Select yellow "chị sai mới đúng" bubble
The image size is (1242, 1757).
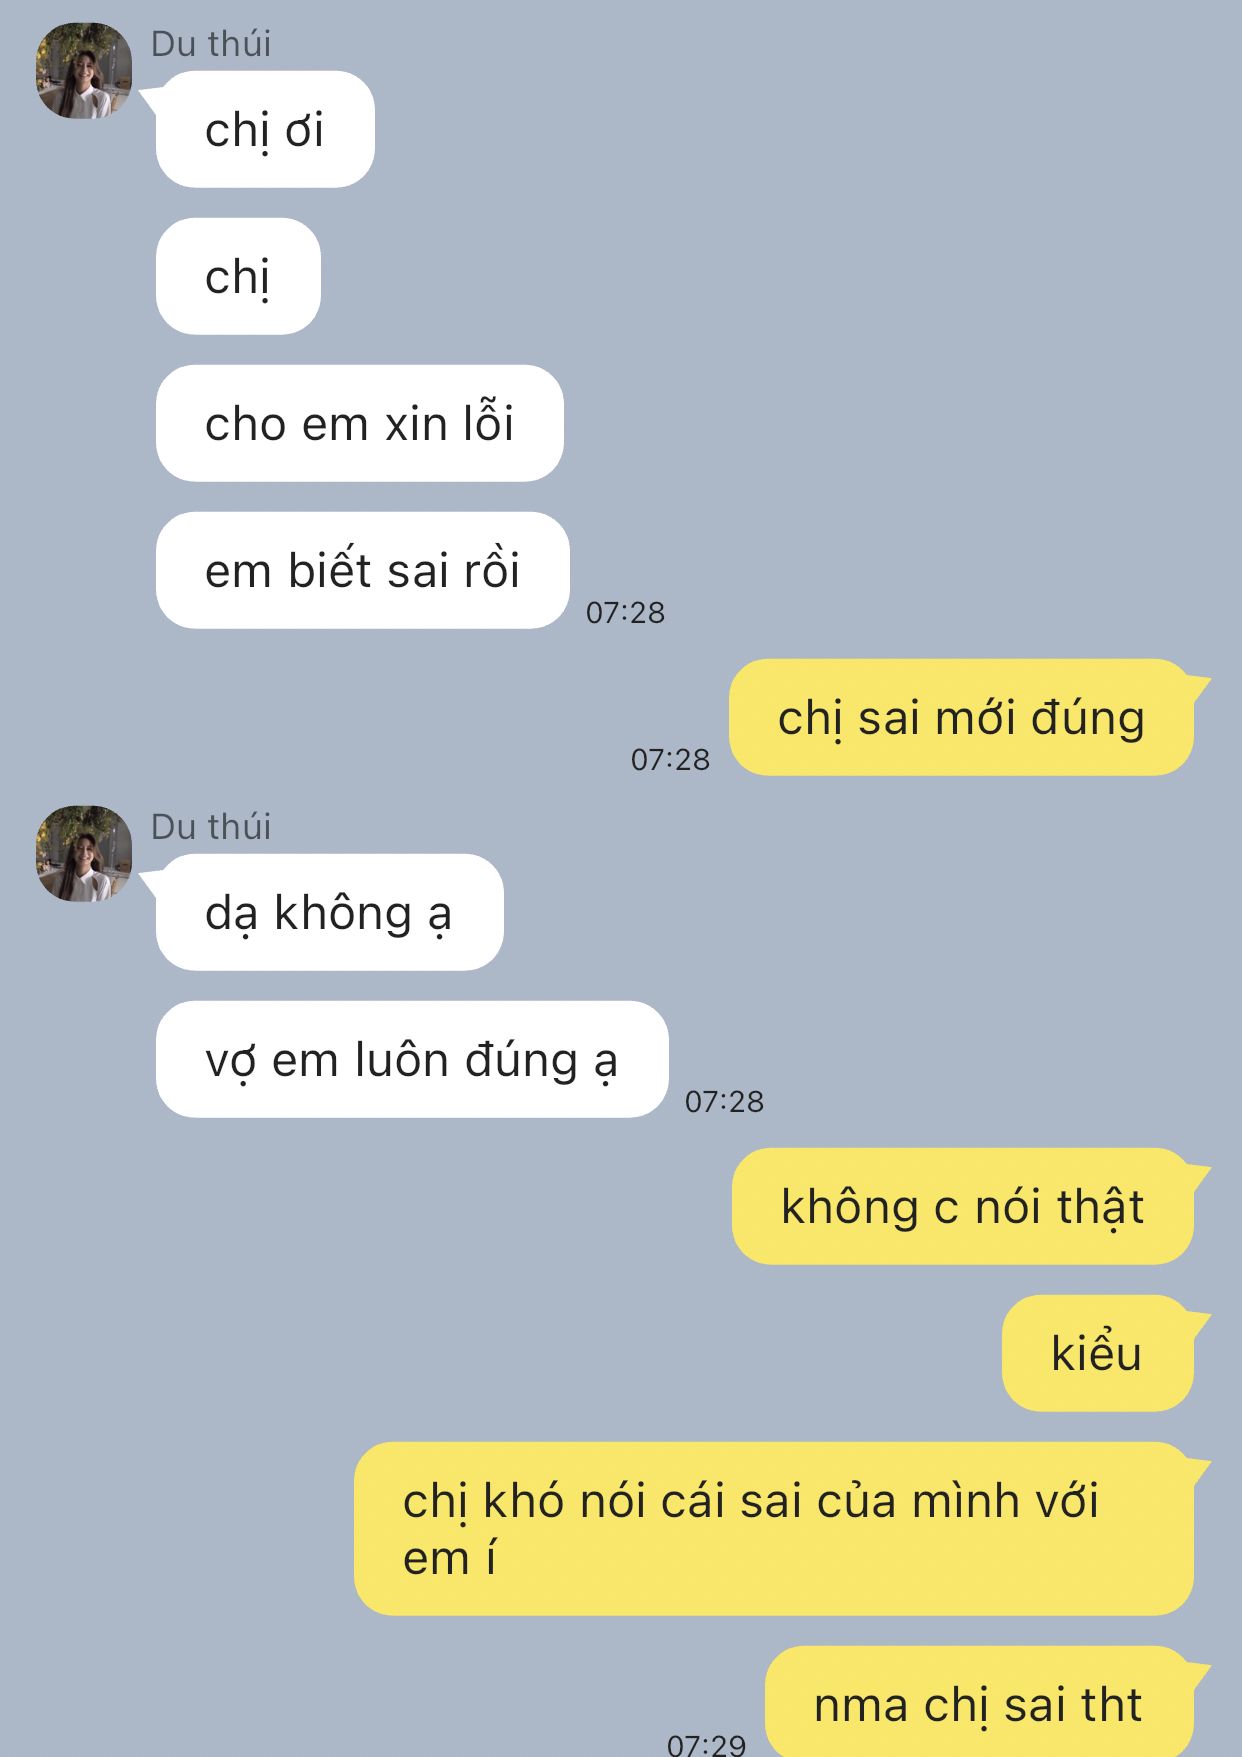point(962,717)
